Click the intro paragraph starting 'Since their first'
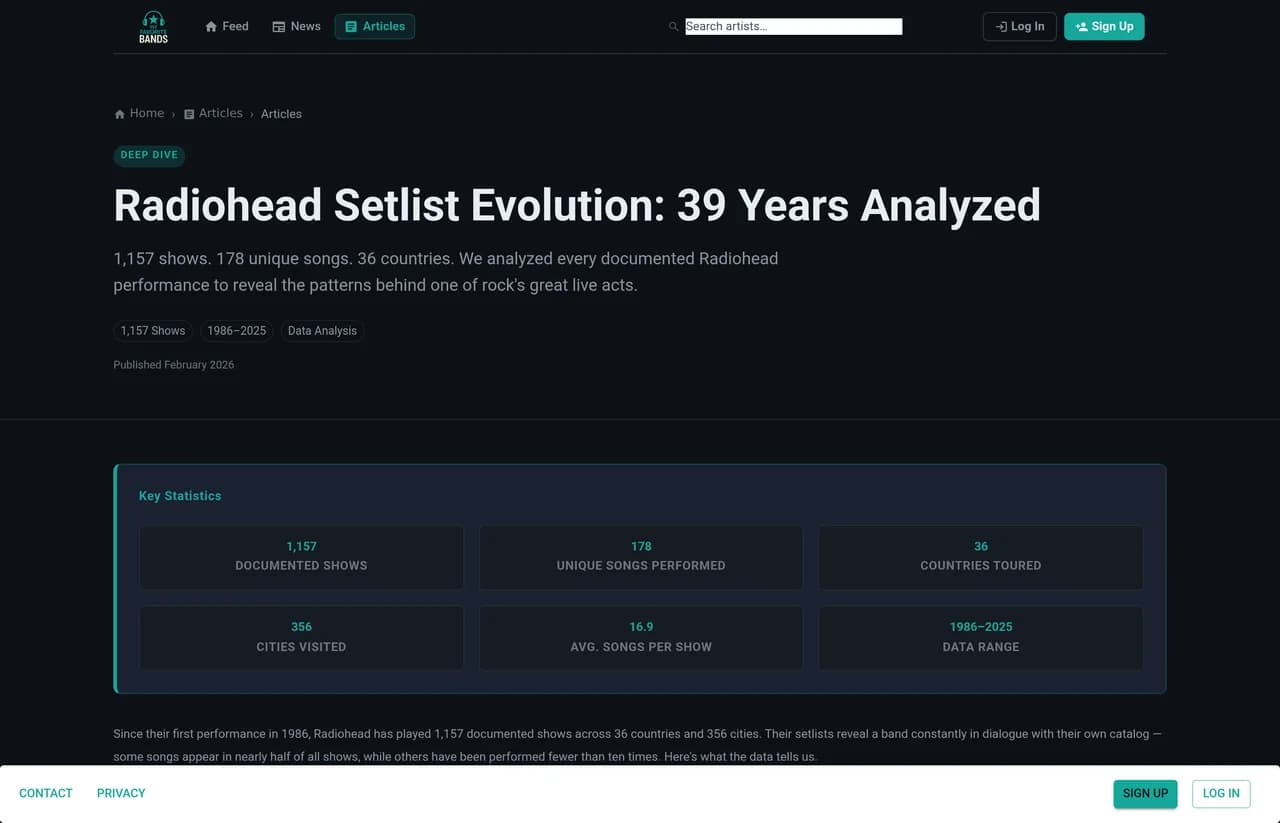This screenshot has height=823, width=1280. pos(638,745)
